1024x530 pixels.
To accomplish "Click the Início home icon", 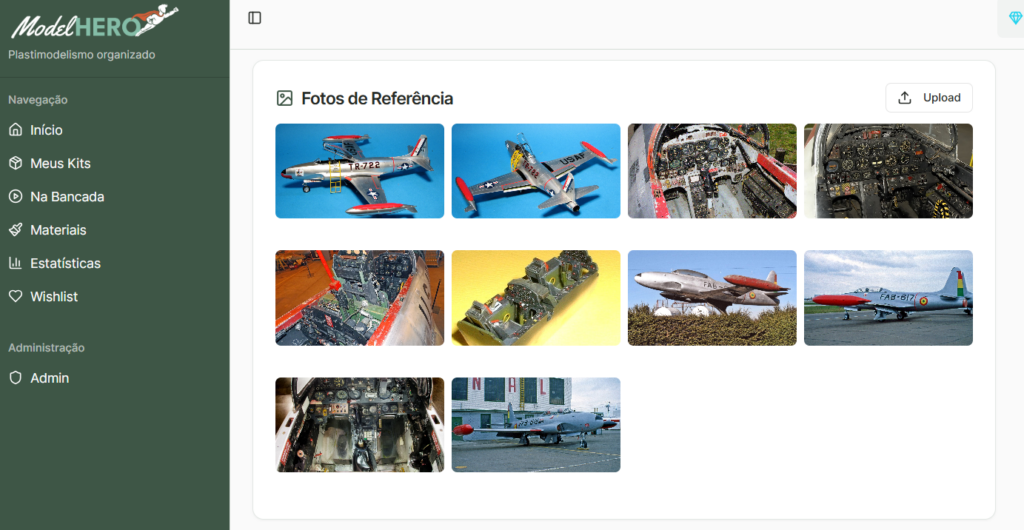I will [16, 129].
